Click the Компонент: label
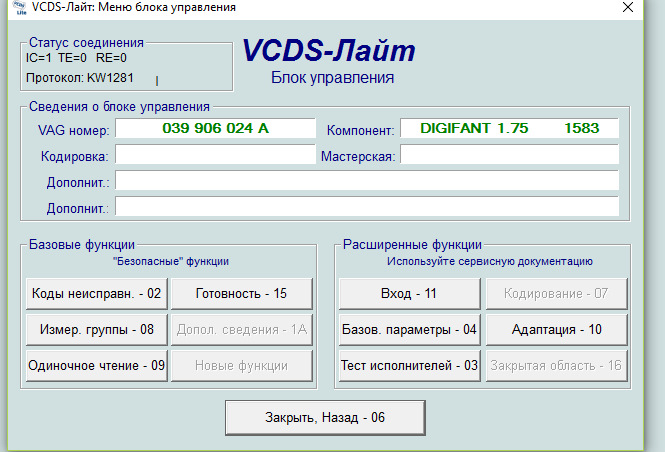This screenshot has height=452, width=665. [360, 130]
